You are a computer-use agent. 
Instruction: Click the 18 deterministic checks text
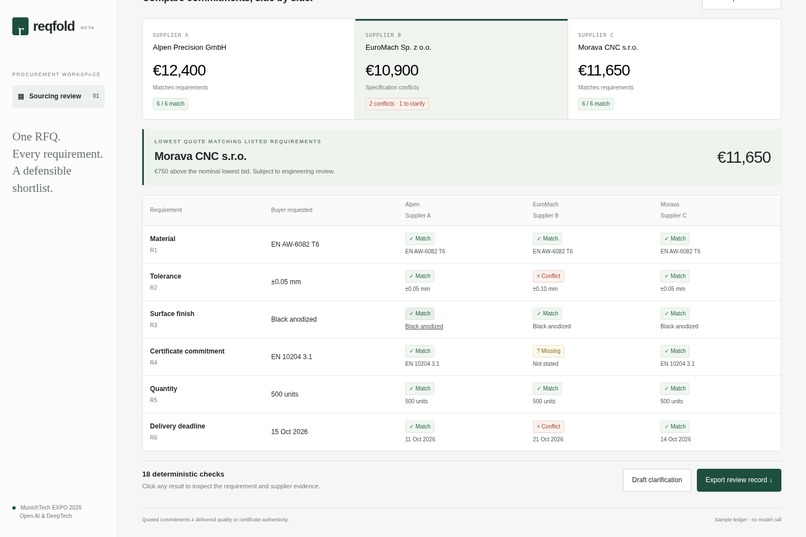tap(183, 474)
